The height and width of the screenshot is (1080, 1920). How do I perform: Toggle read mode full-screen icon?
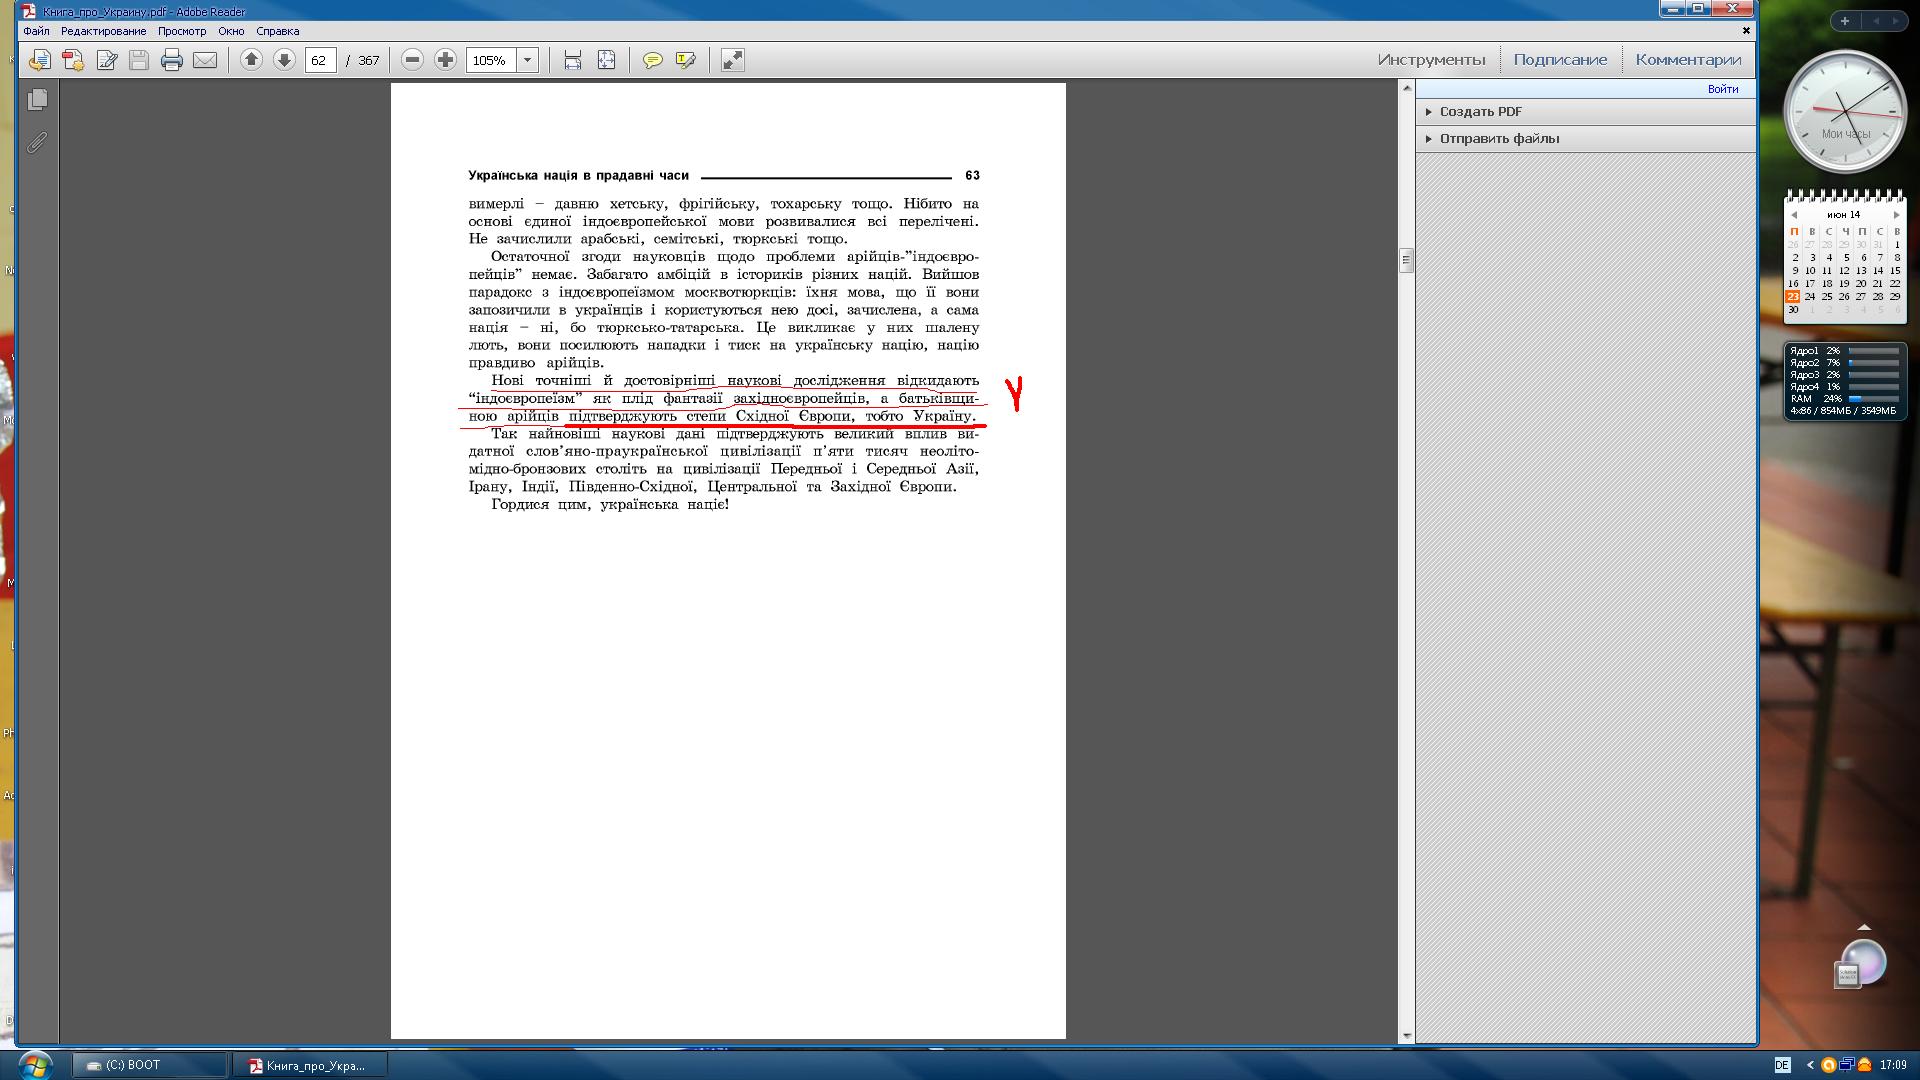pyautogui.click(x=733, y=60)
